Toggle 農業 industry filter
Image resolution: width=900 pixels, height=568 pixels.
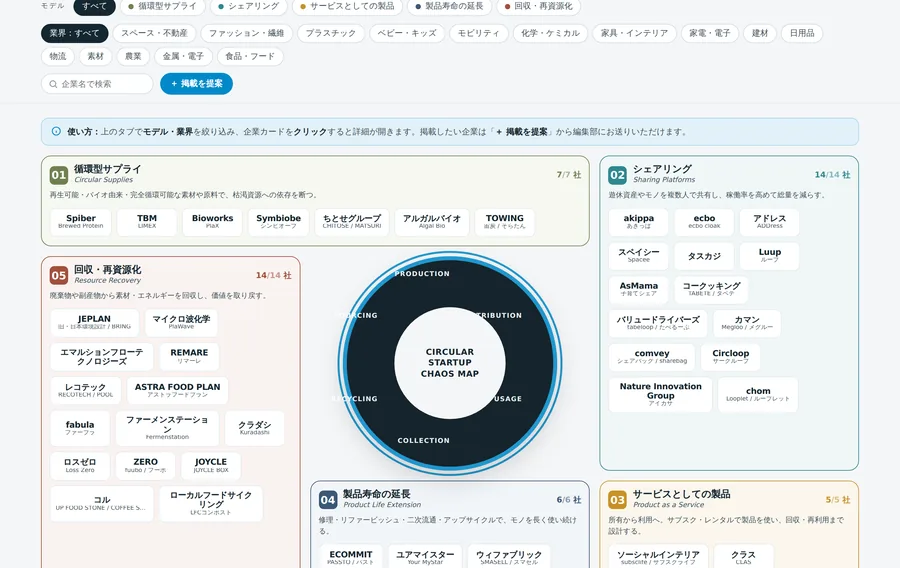(x=133, y=56)
